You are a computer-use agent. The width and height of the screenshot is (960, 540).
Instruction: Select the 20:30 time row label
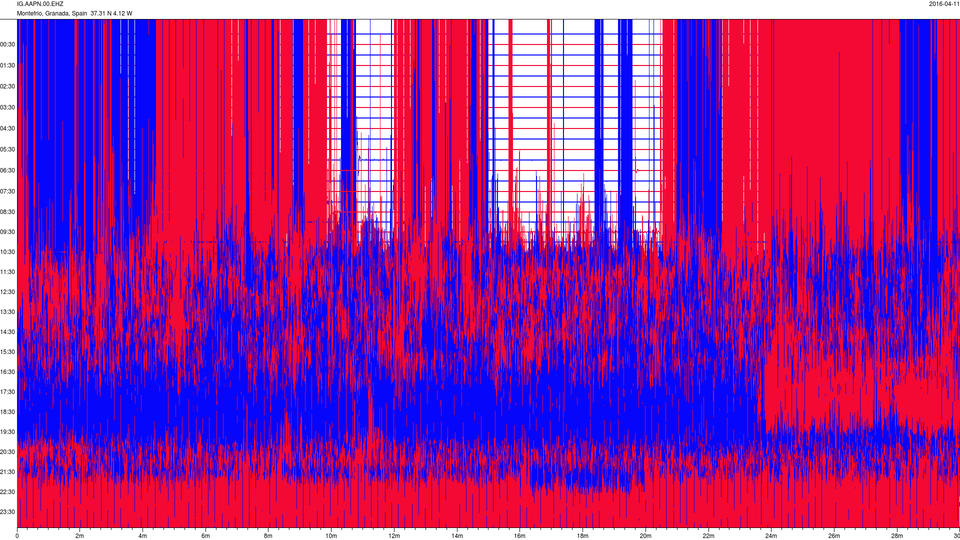7,452
